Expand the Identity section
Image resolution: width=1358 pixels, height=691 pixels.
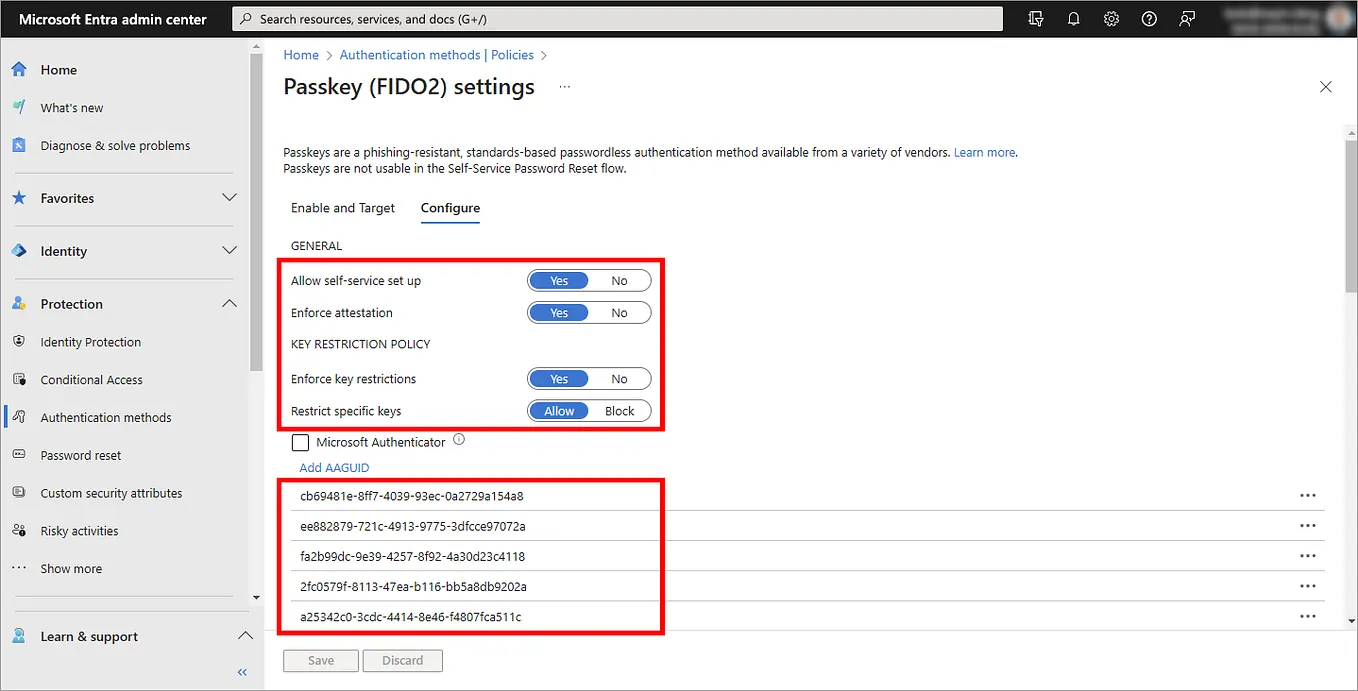click(229, 251)
